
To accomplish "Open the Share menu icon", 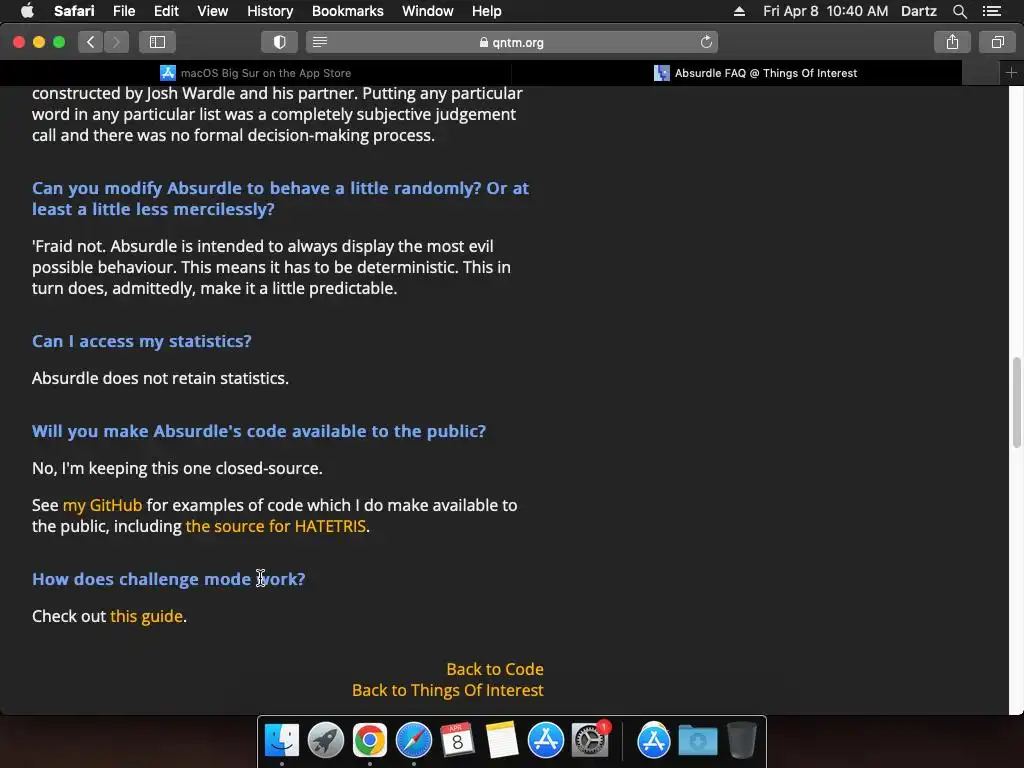I will (x=952, y=42).
